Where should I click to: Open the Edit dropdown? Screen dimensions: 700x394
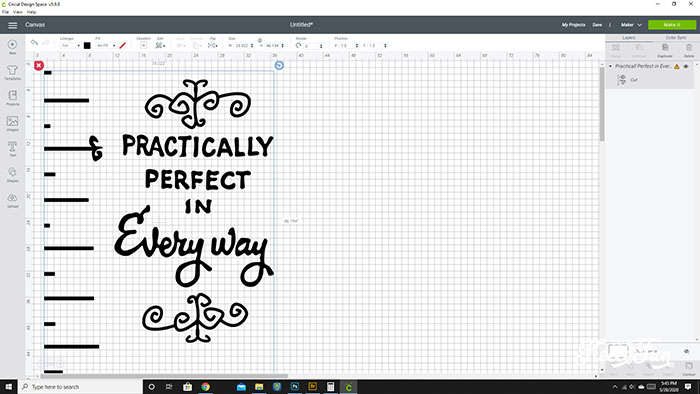point(160,46)
